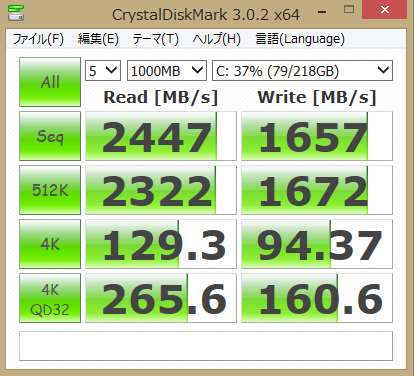Expand the drive selector showing C: 37%
The width and height of the screenshot is (414, 376).
pos(302,71)
